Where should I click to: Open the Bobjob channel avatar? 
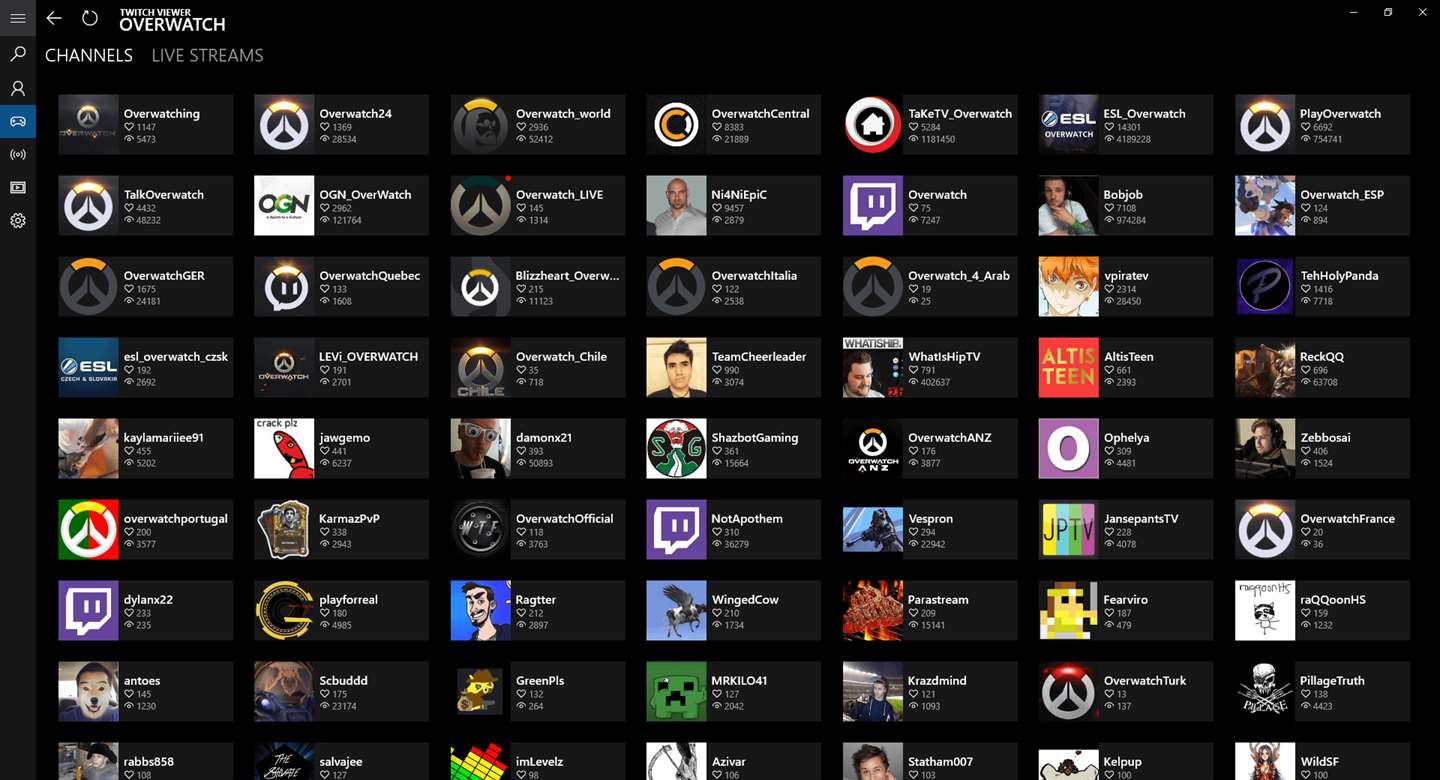click(1068, 206)
